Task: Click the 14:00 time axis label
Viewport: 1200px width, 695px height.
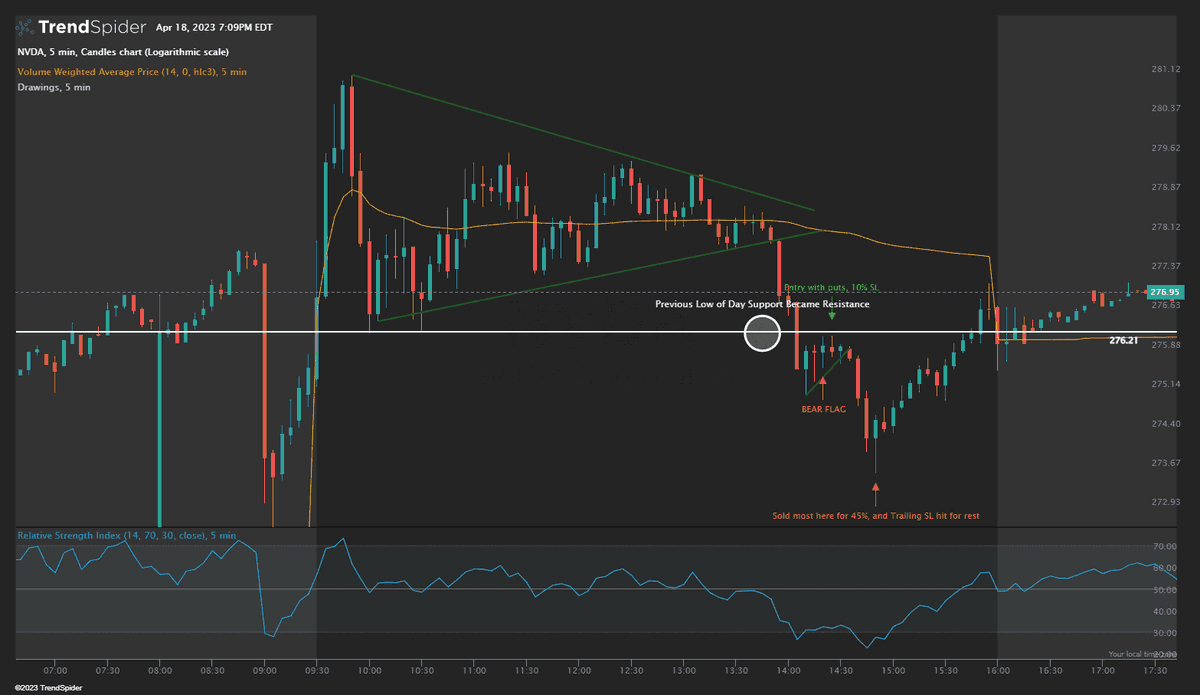Action: click(x=789, y=670)
